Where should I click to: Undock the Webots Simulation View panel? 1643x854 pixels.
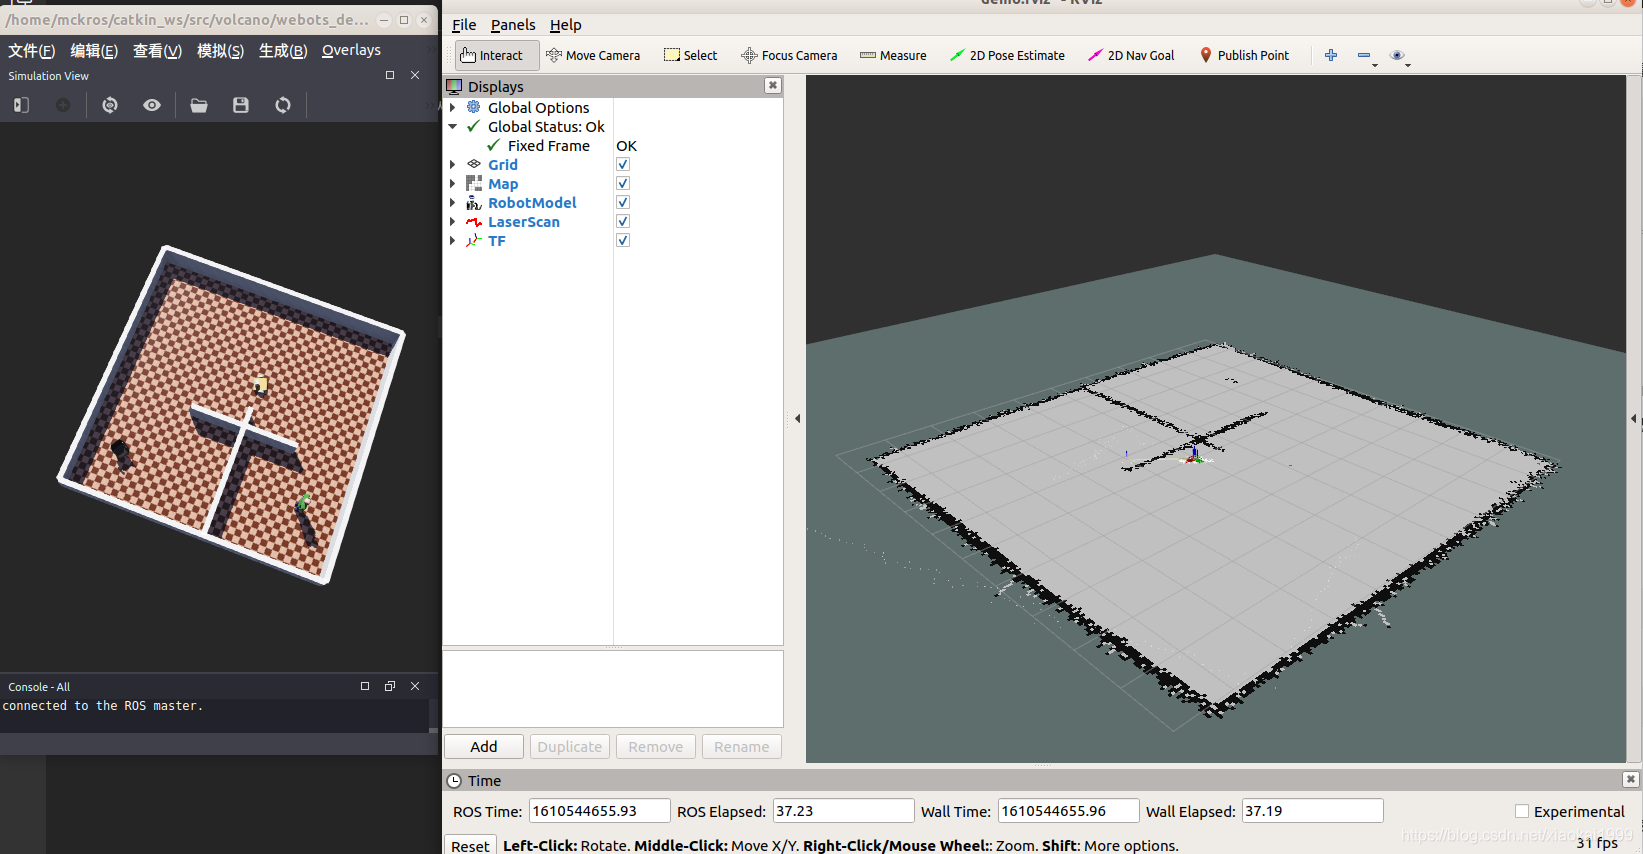(390, 75)
